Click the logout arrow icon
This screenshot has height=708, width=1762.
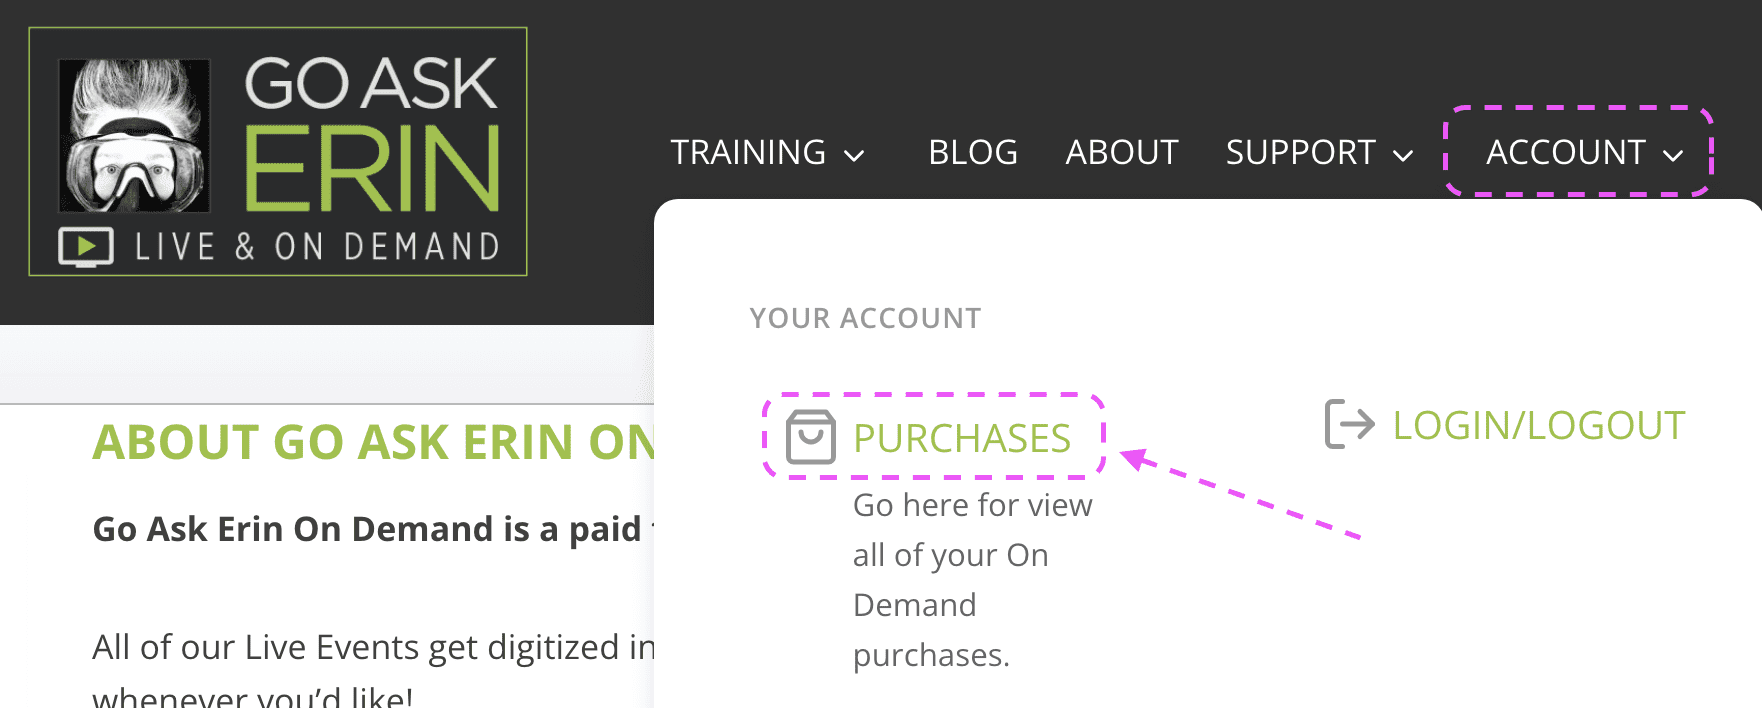tap(1350, 424)
